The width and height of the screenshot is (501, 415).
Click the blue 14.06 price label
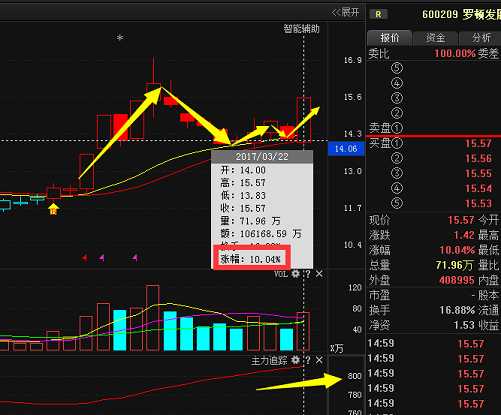[x=346, y=149]
